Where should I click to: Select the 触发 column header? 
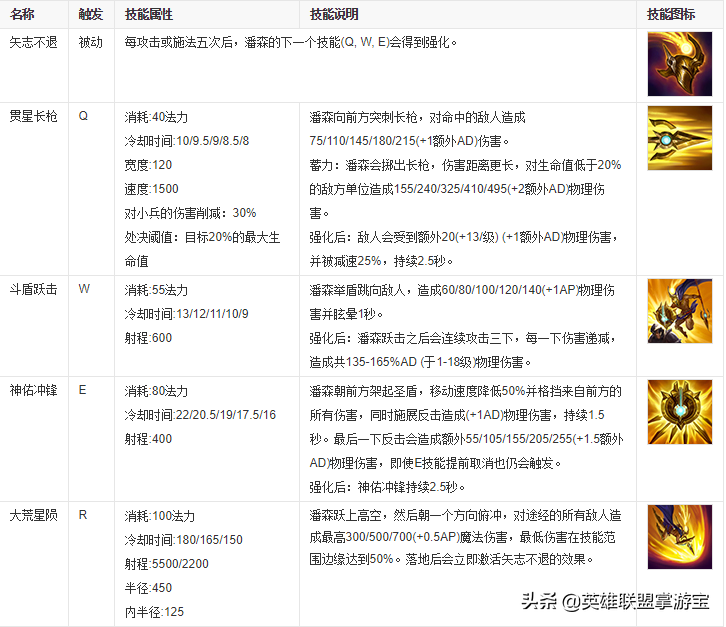(90, 15)
